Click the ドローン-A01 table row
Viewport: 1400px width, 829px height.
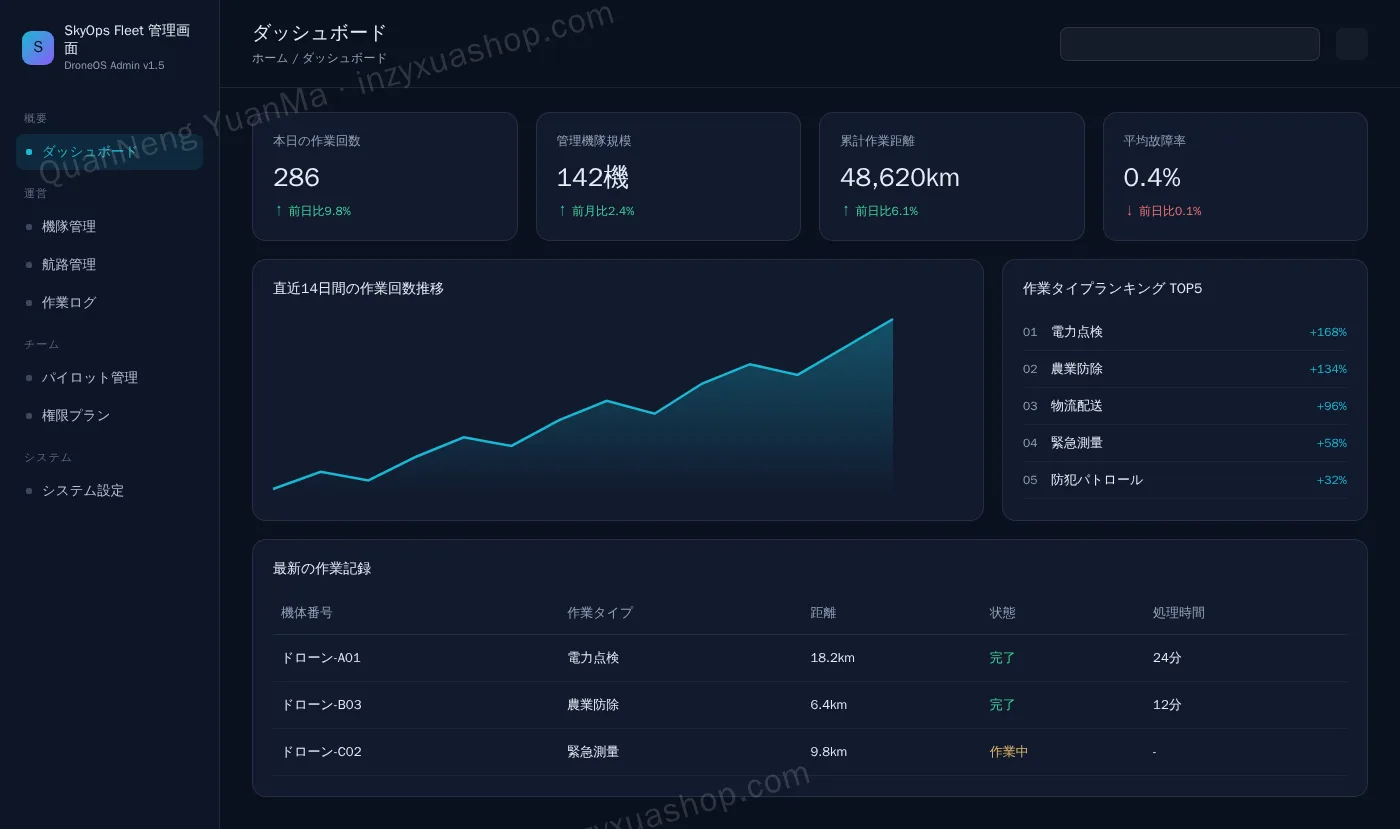[810, 658]
